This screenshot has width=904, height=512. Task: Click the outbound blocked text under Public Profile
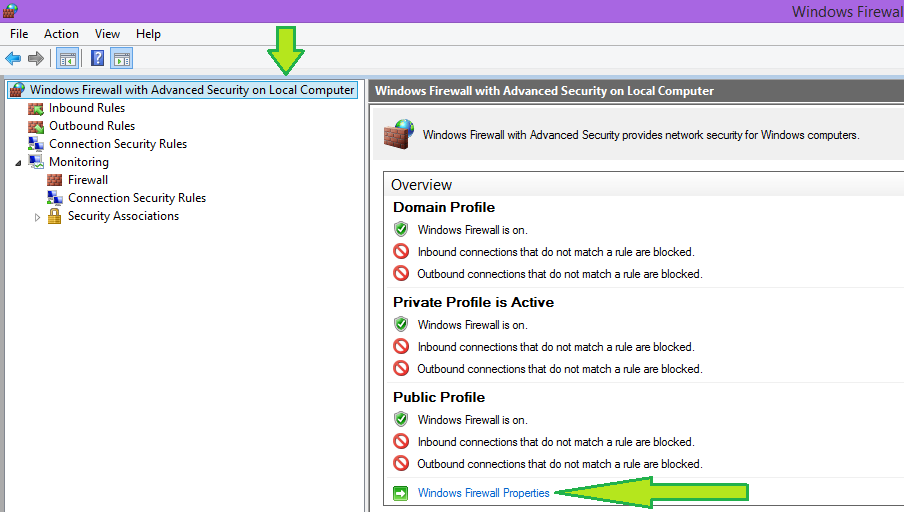[x=560, y=464]
